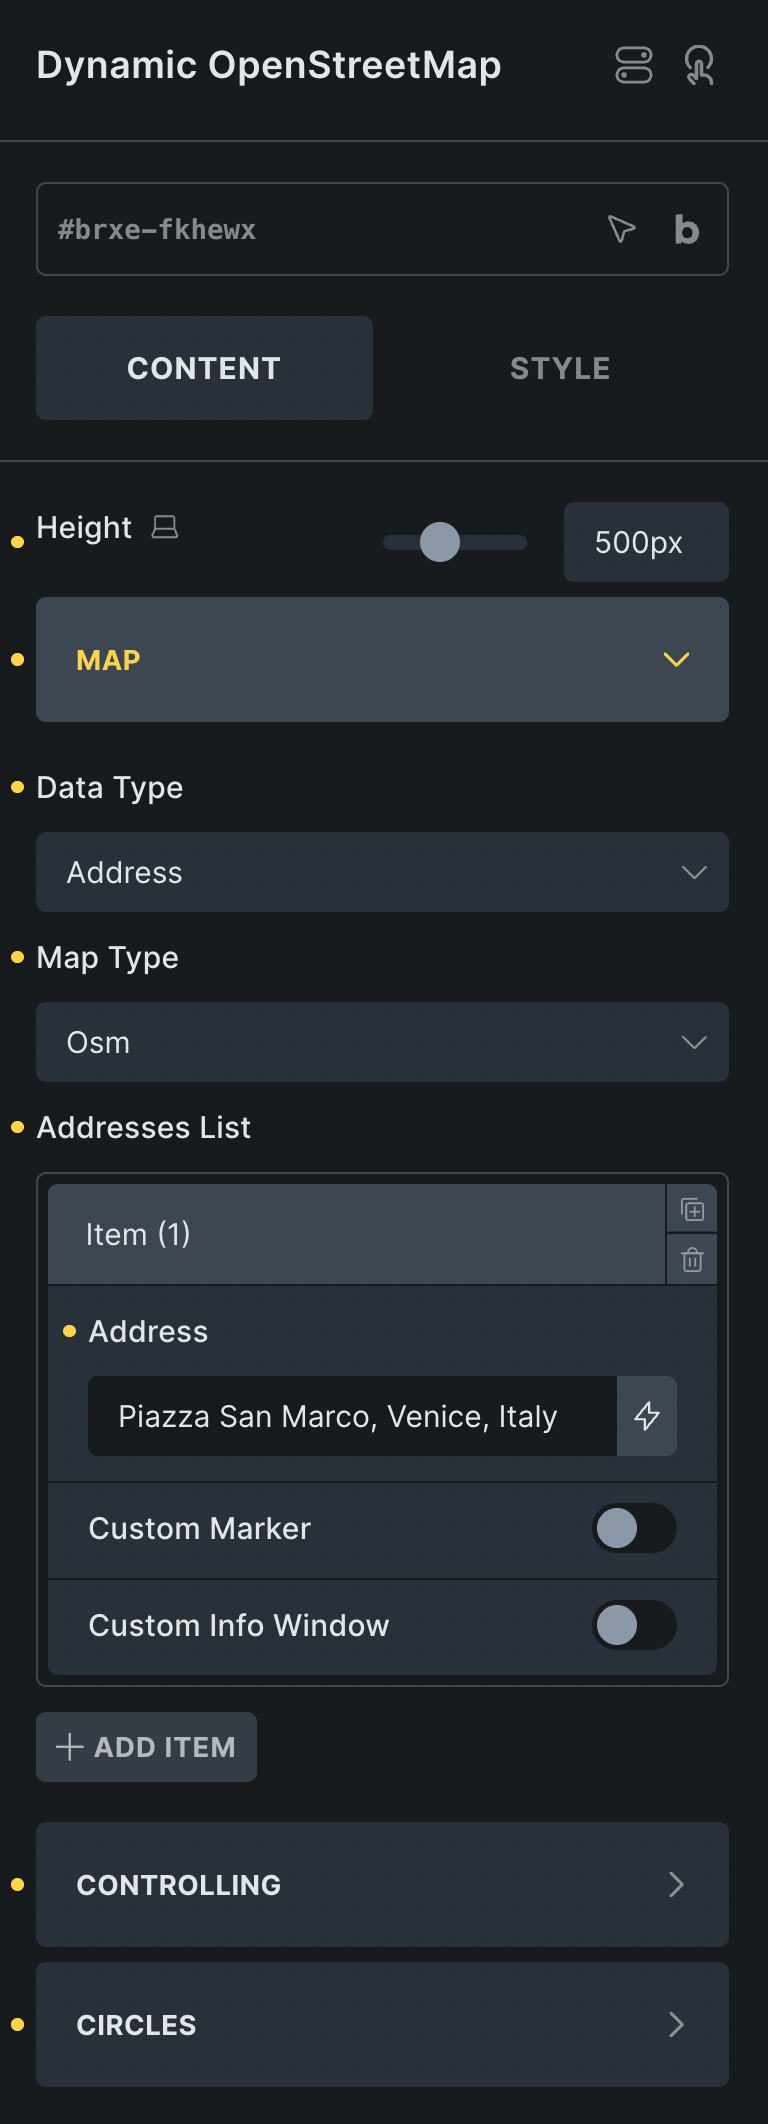Click the indicator dot next to Map Type

[x=16, y=957]
